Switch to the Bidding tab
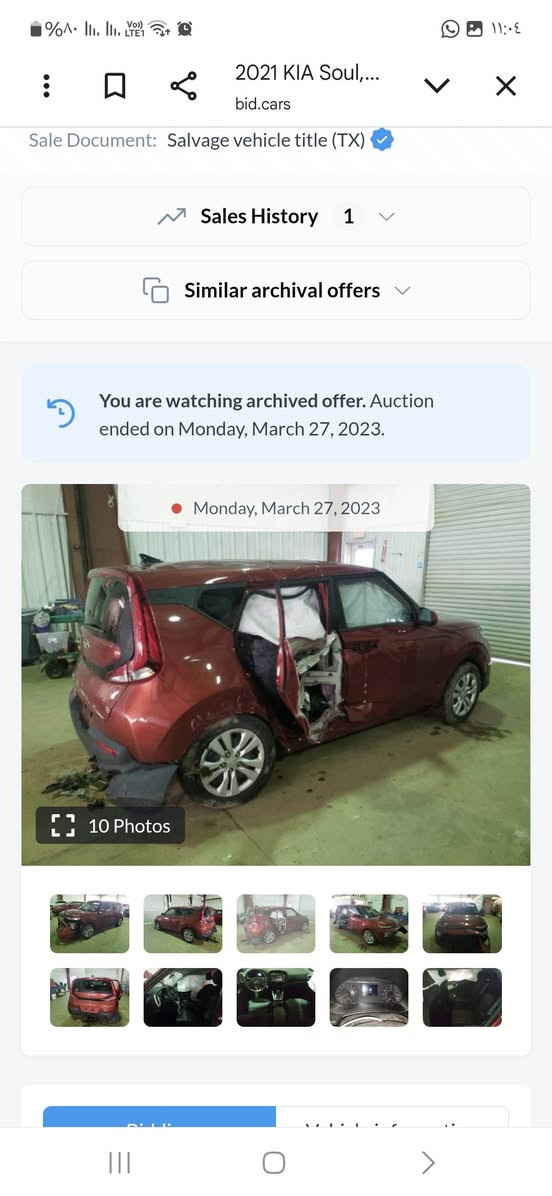 (159, 1117)
